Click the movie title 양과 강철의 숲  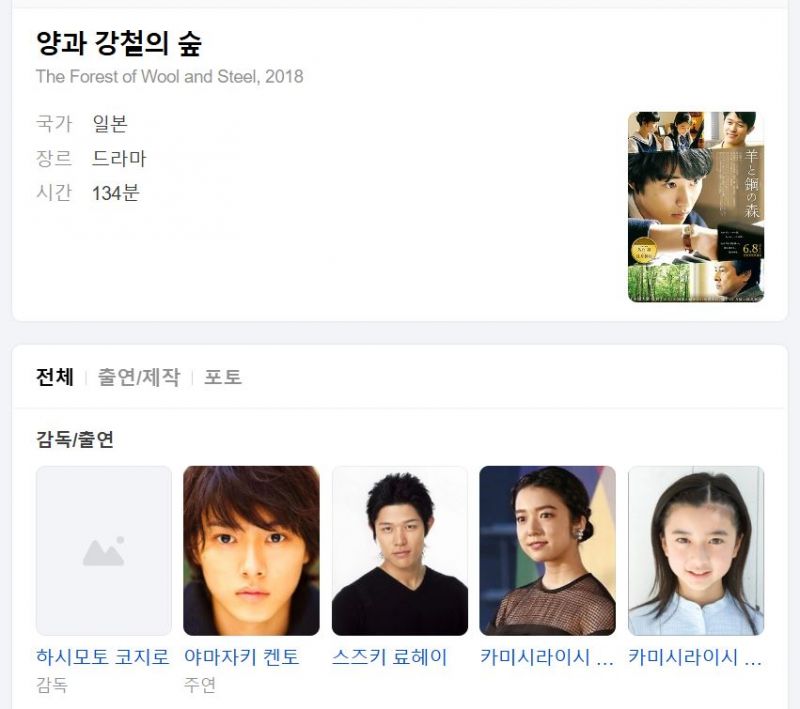click(x=119, y=43)
